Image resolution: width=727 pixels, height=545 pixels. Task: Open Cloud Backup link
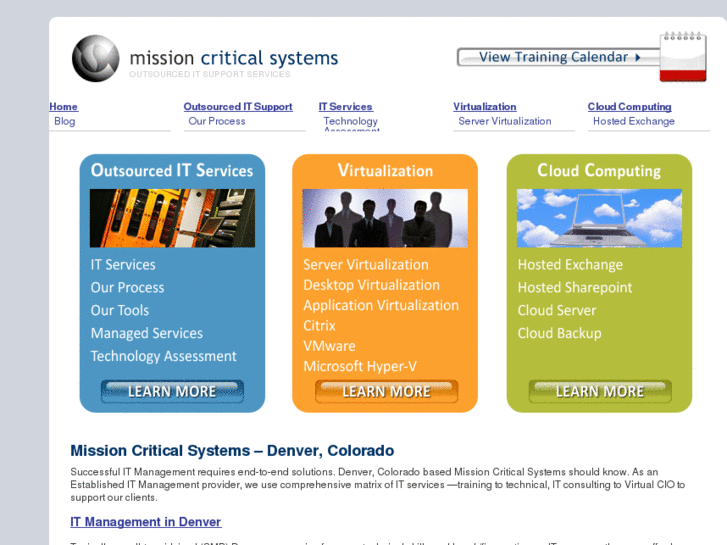pyautogui.click(x=559, y=333)
